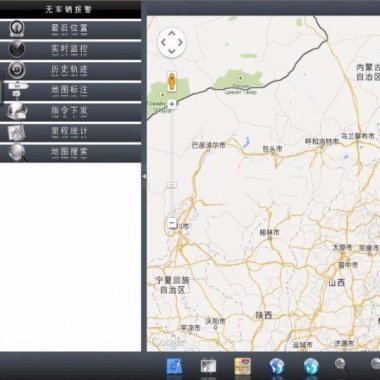Click the gray satellite map icon in bottom toolbar

[x=208, y=367]
